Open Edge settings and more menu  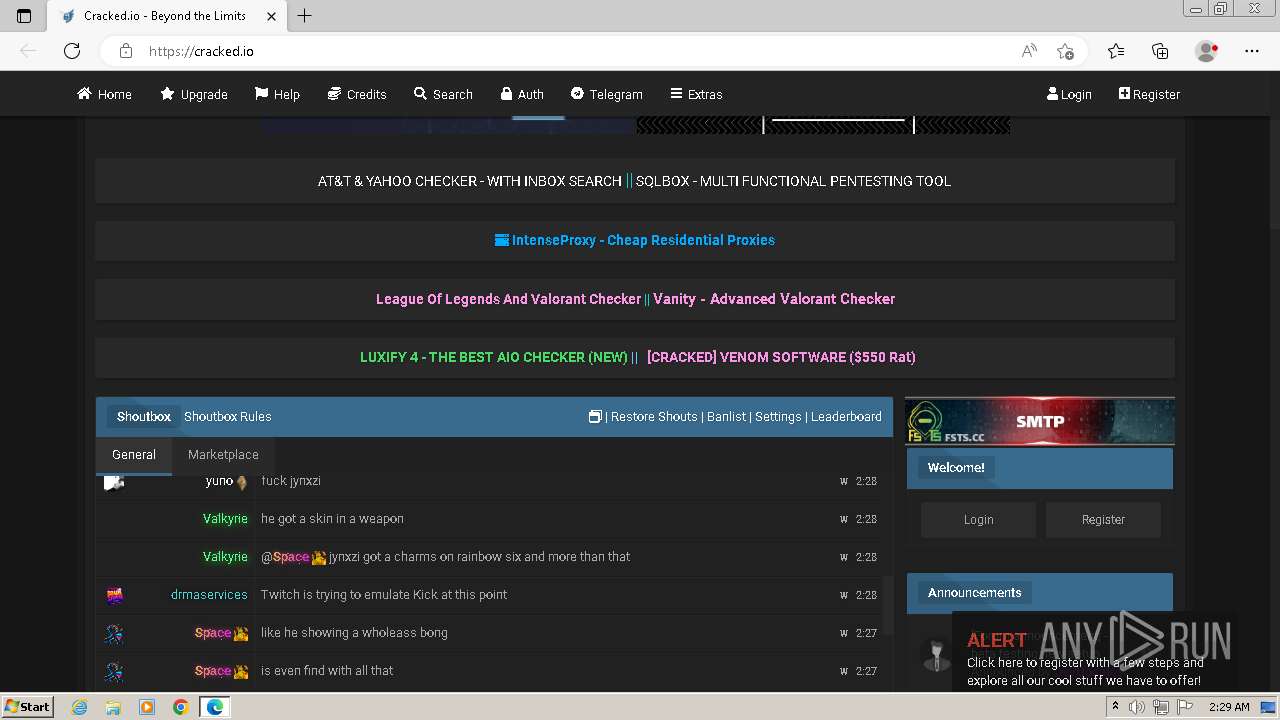tap(1252, 51)
